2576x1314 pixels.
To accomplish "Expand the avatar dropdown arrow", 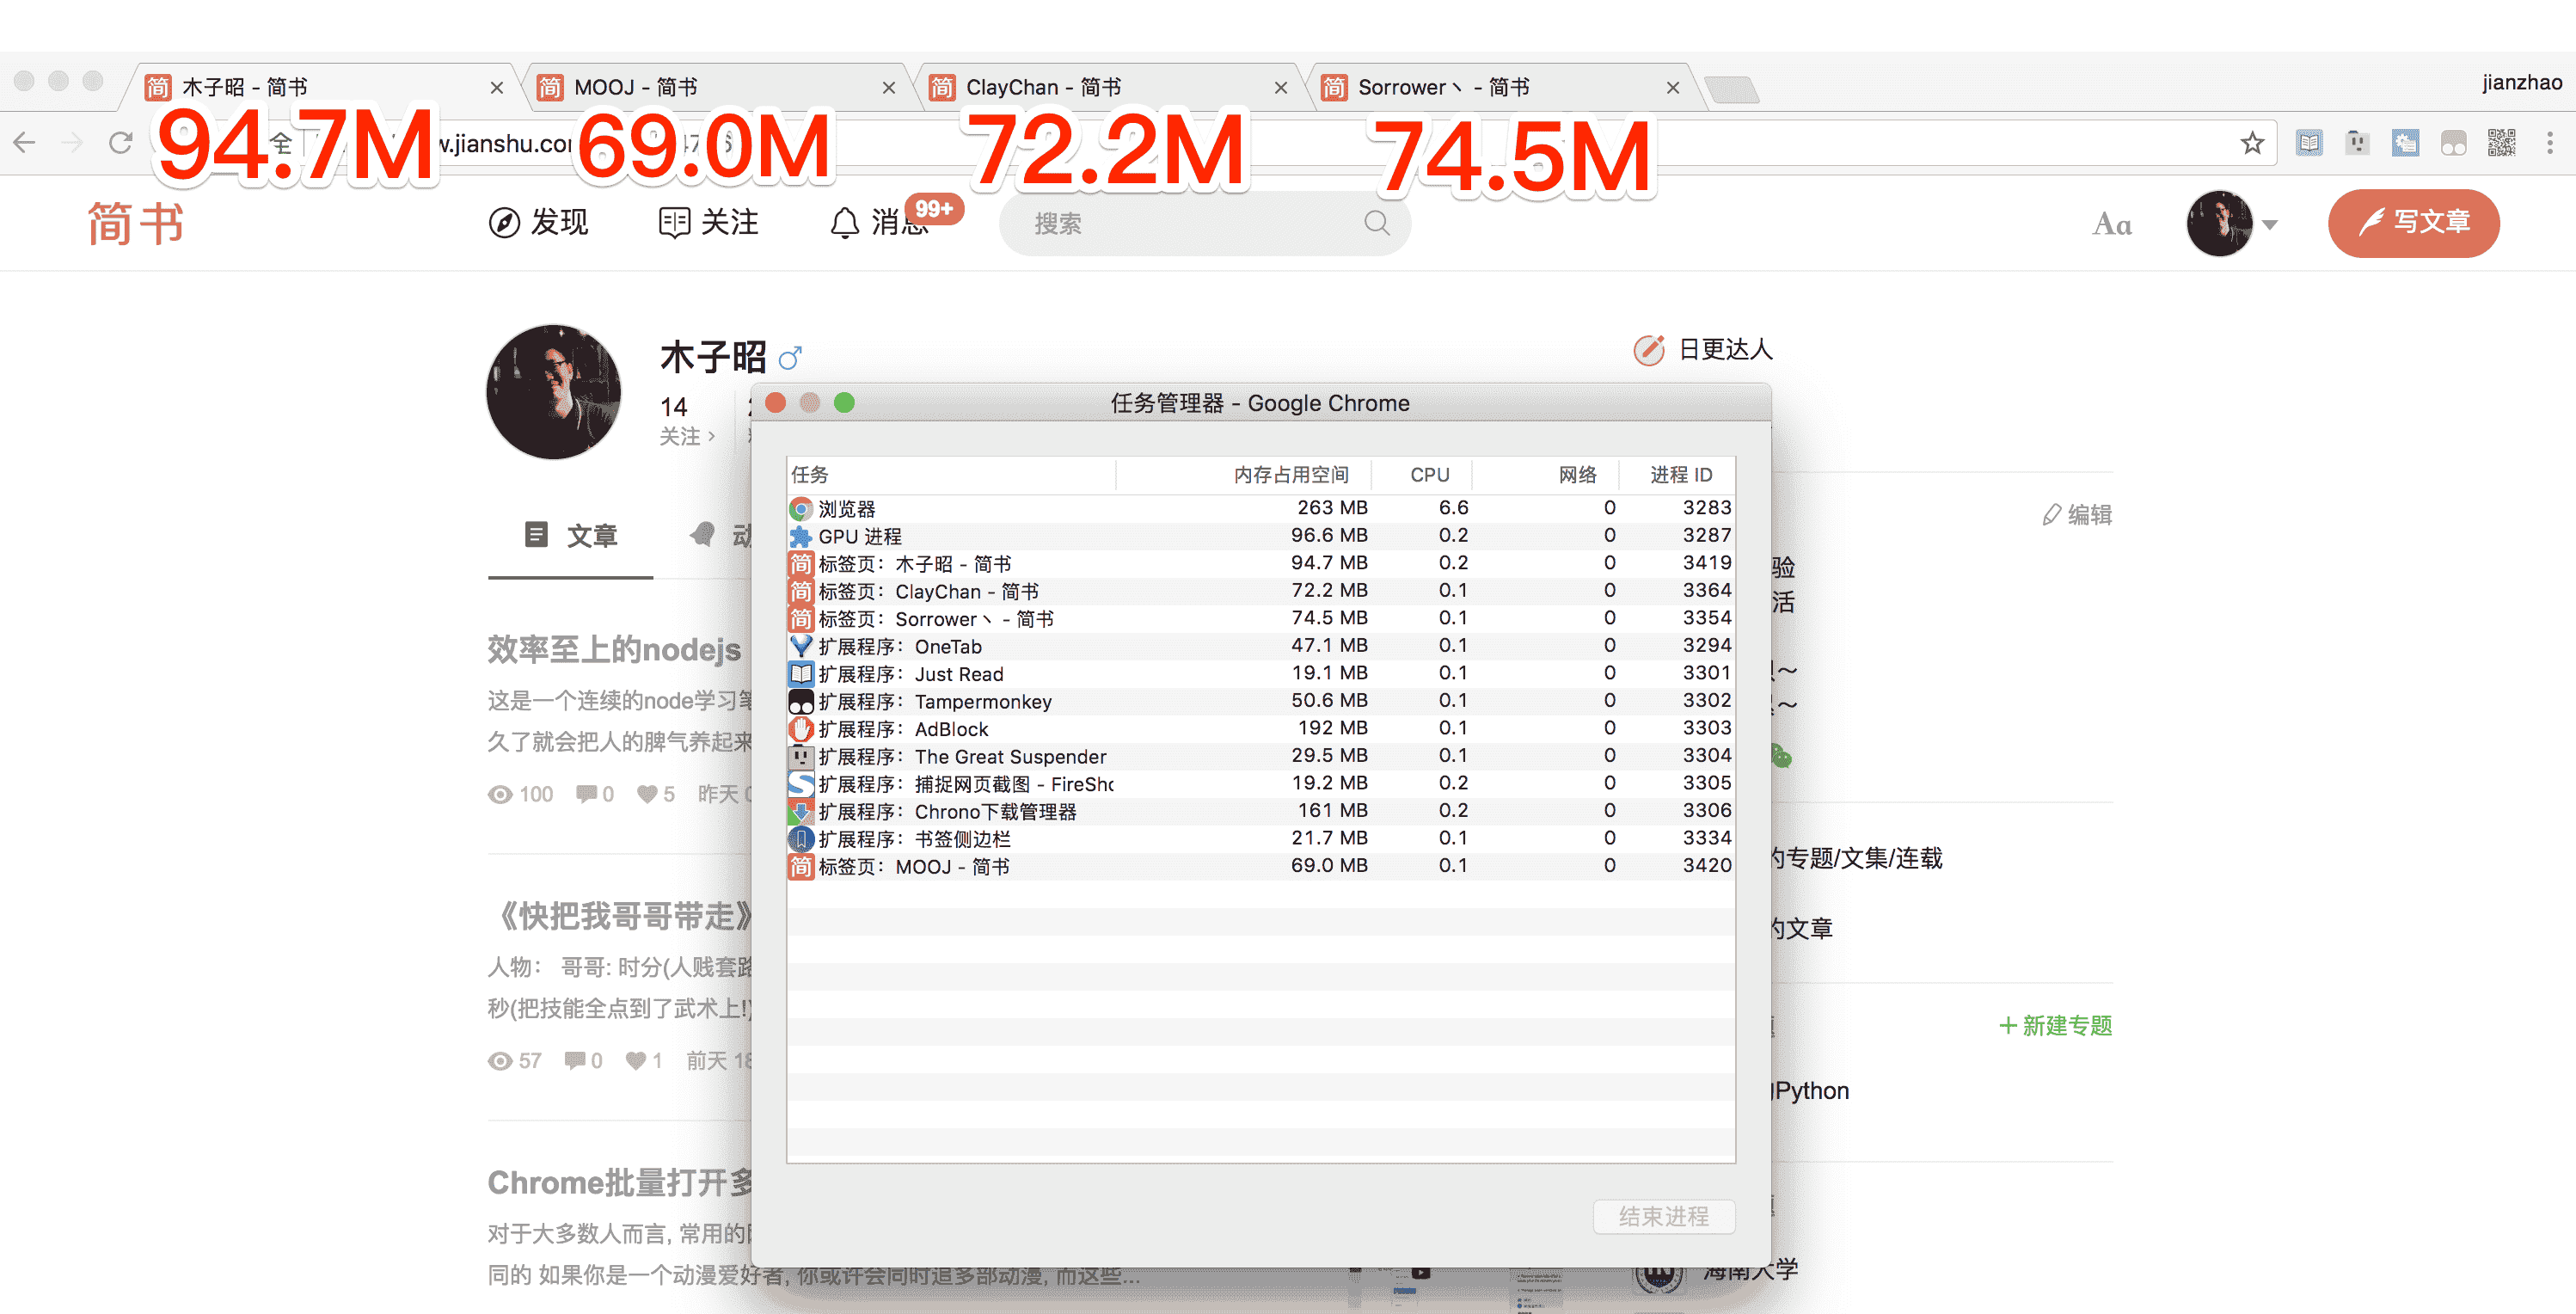I will coord(2269,225).
